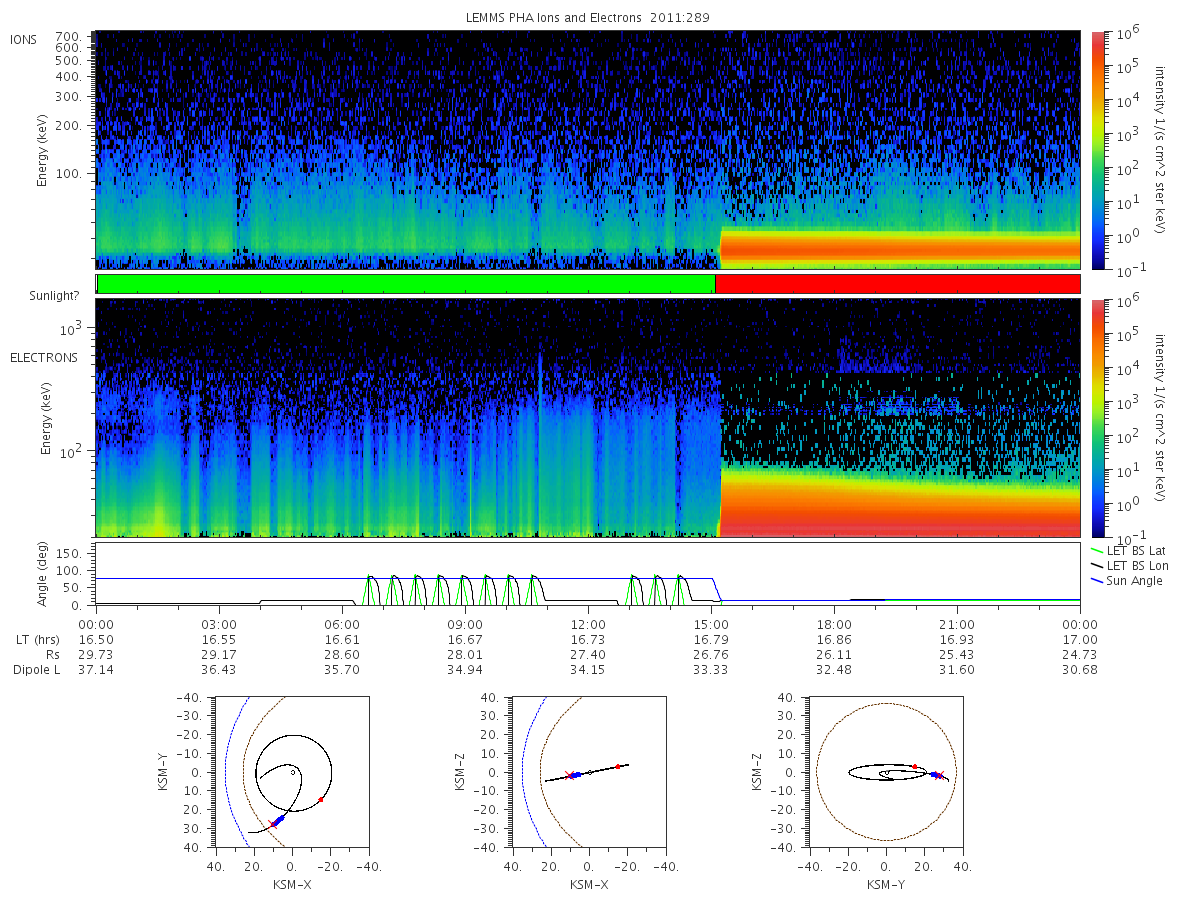Click the 100. tick on the ions energy axis

coord(67,173)
